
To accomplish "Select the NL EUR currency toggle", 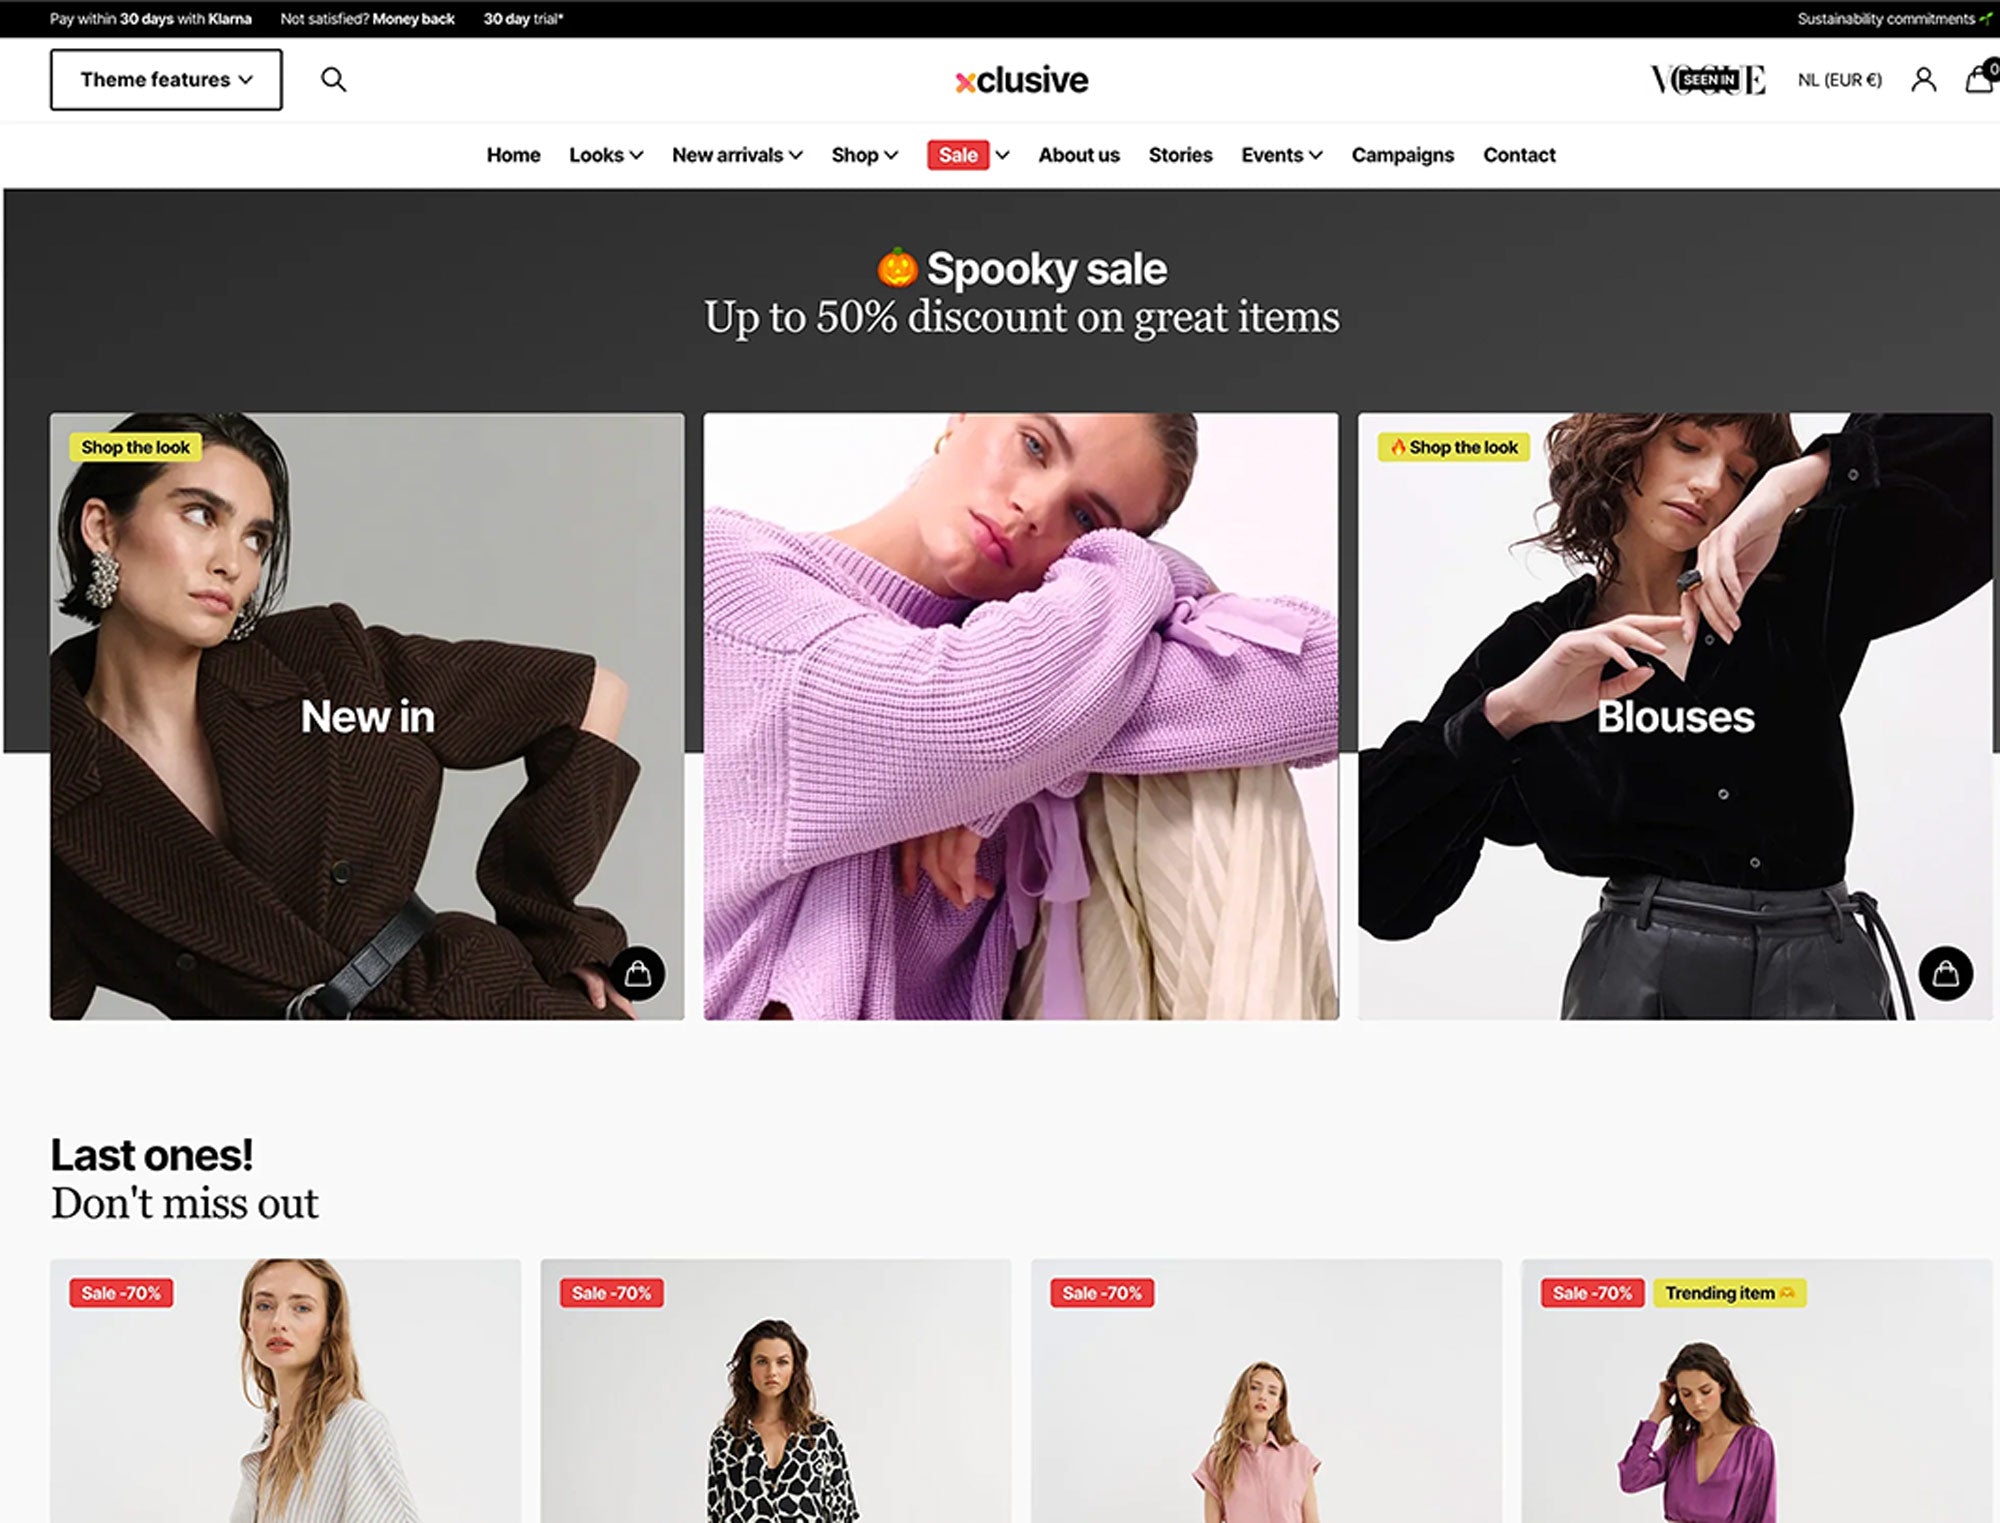I will click(x=1840, y=78).
